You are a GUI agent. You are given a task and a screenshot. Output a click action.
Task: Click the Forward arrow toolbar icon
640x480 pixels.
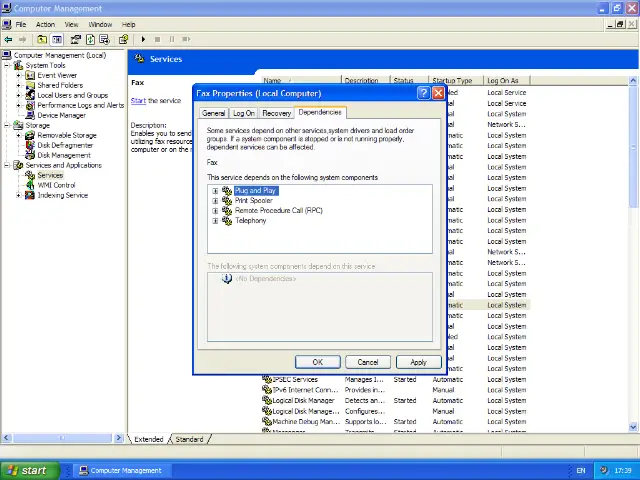tap(22, 40)
